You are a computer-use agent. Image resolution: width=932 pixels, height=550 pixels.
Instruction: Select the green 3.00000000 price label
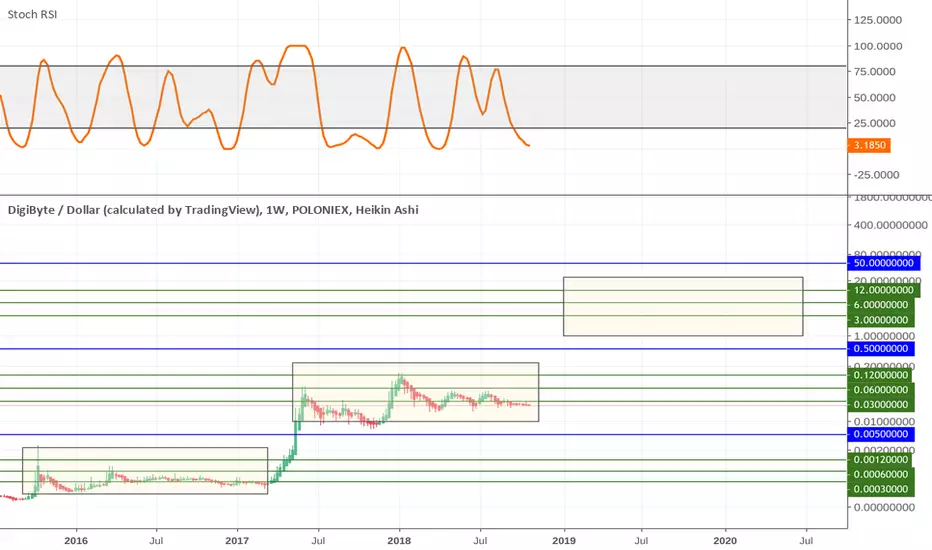pos(880,320)
